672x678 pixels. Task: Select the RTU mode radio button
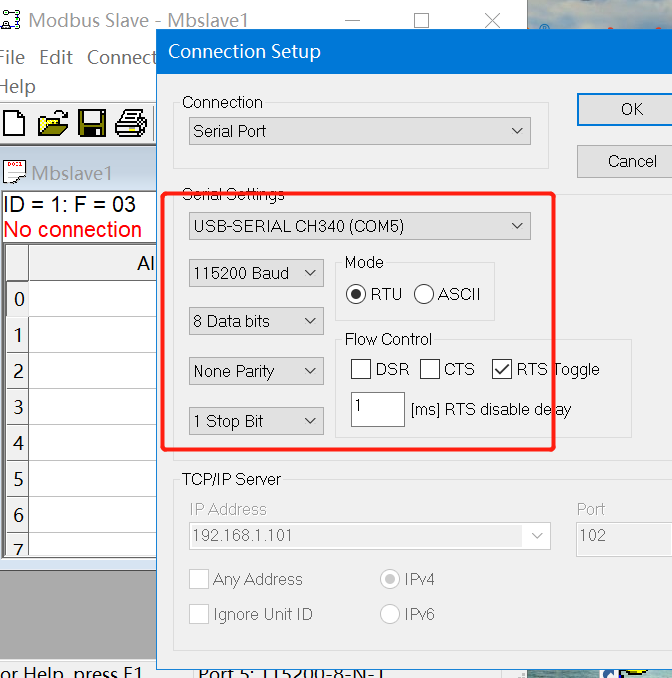[x=356, y=294]
